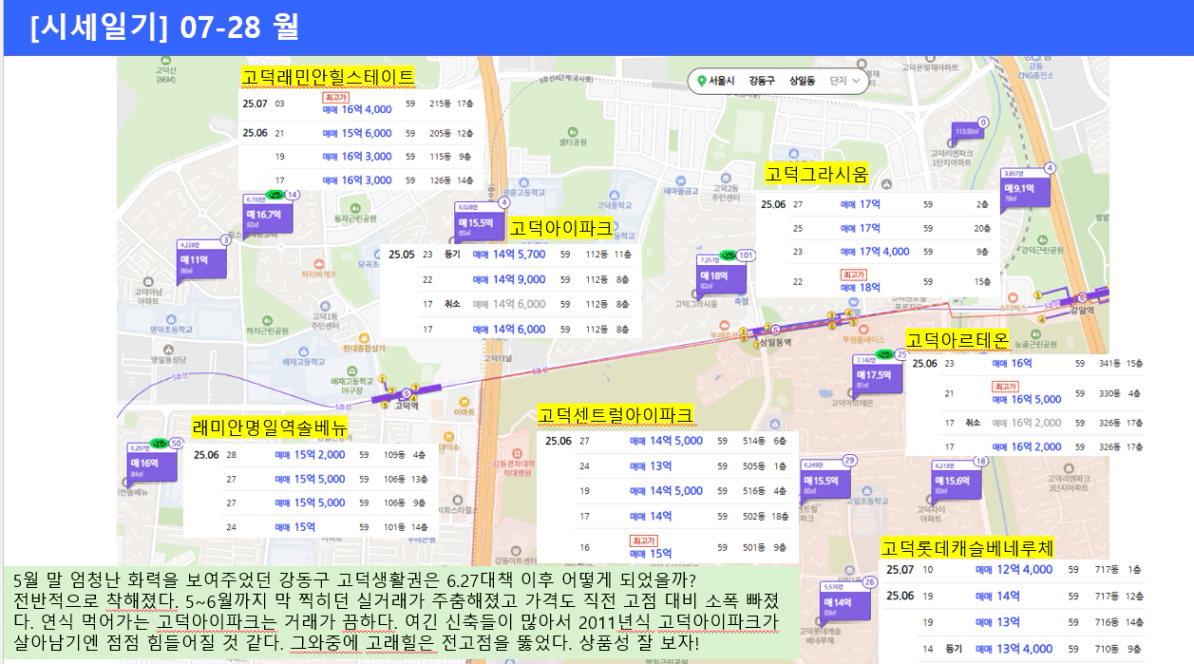The height and width of the screenshot is (664, 1194).
Task: Click the 명덕초등학교 school icon
Action: [171, 320]
